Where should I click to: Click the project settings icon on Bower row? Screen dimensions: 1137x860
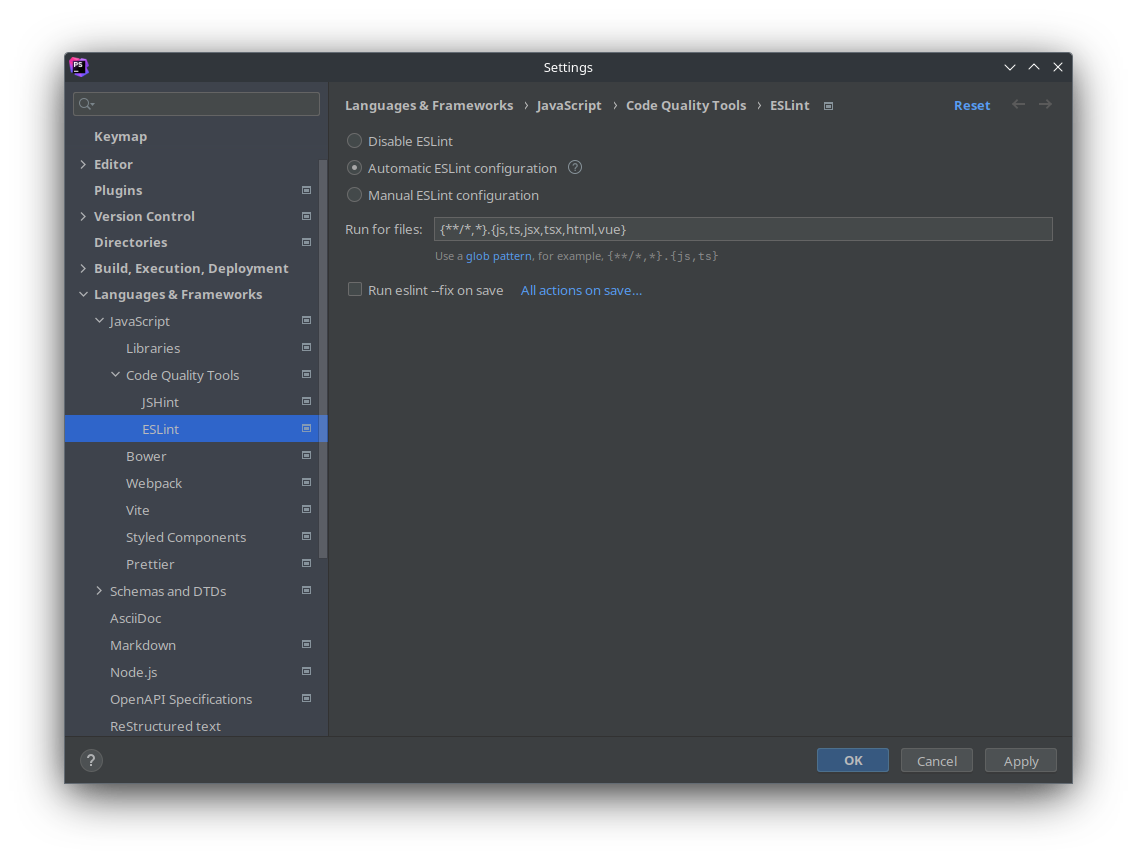tap(306, 455)
